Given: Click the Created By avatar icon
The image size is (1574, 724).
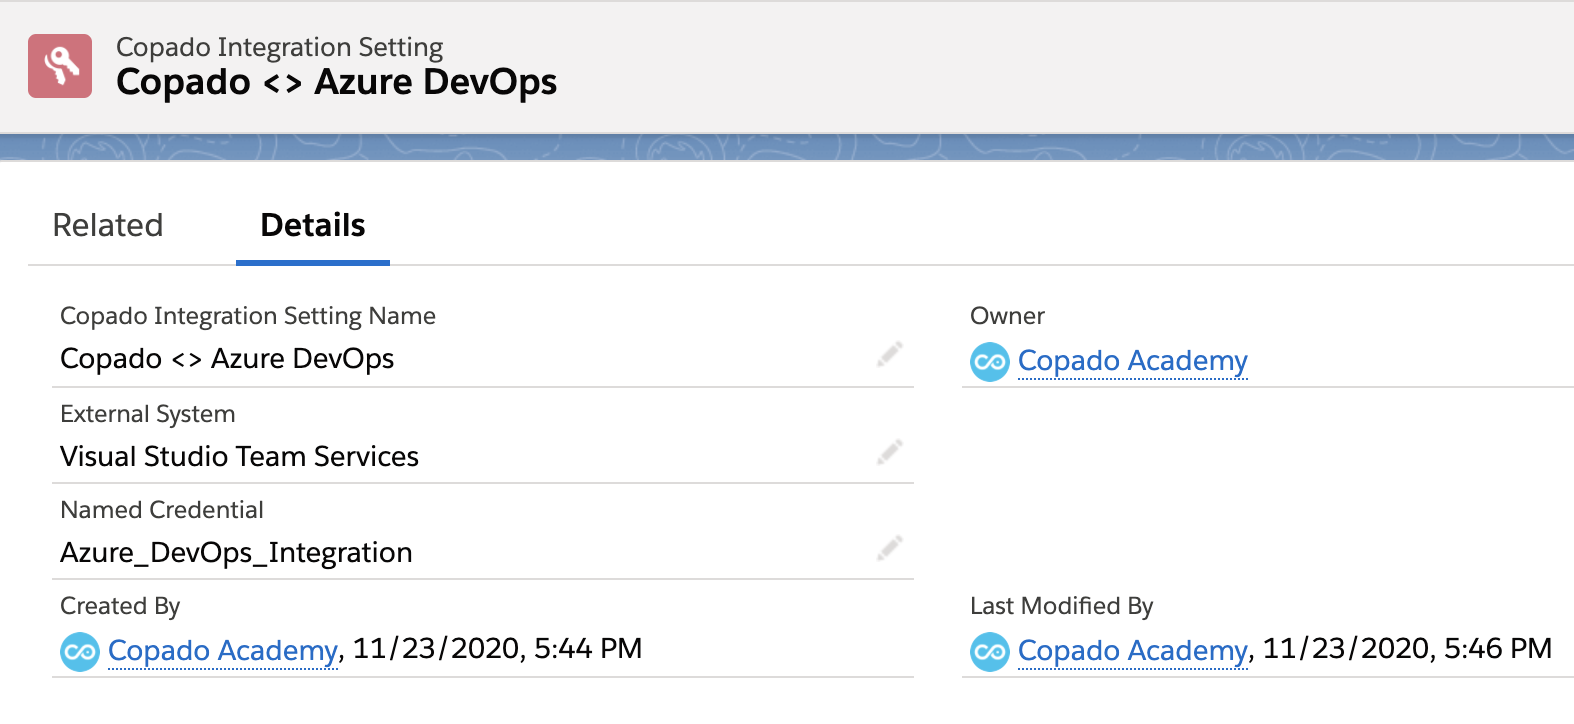Looking at the screenshot, I should pos(80,652).
